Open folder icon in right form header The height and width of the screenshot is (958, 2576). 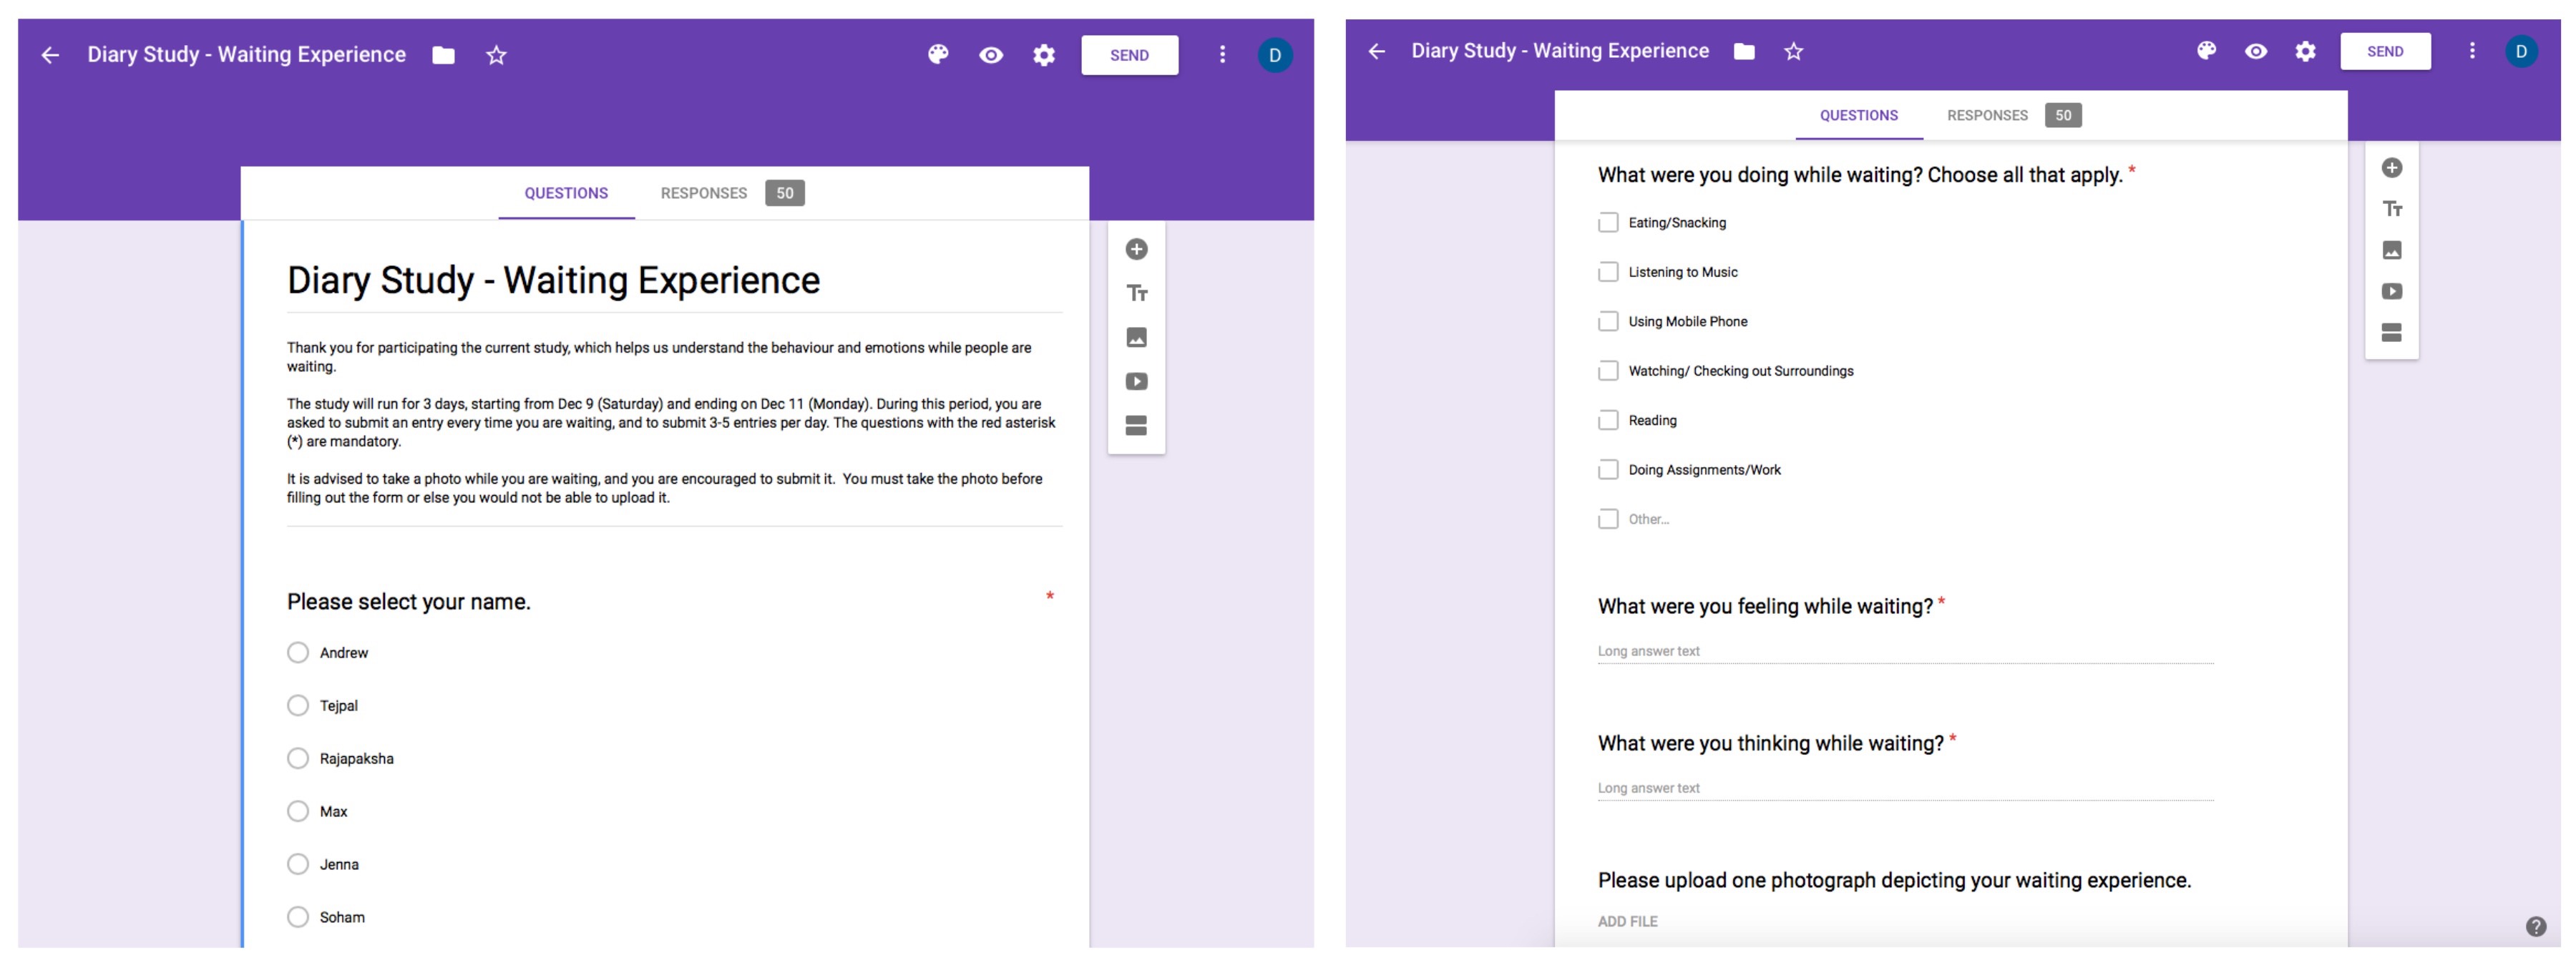coord(1744,51)
